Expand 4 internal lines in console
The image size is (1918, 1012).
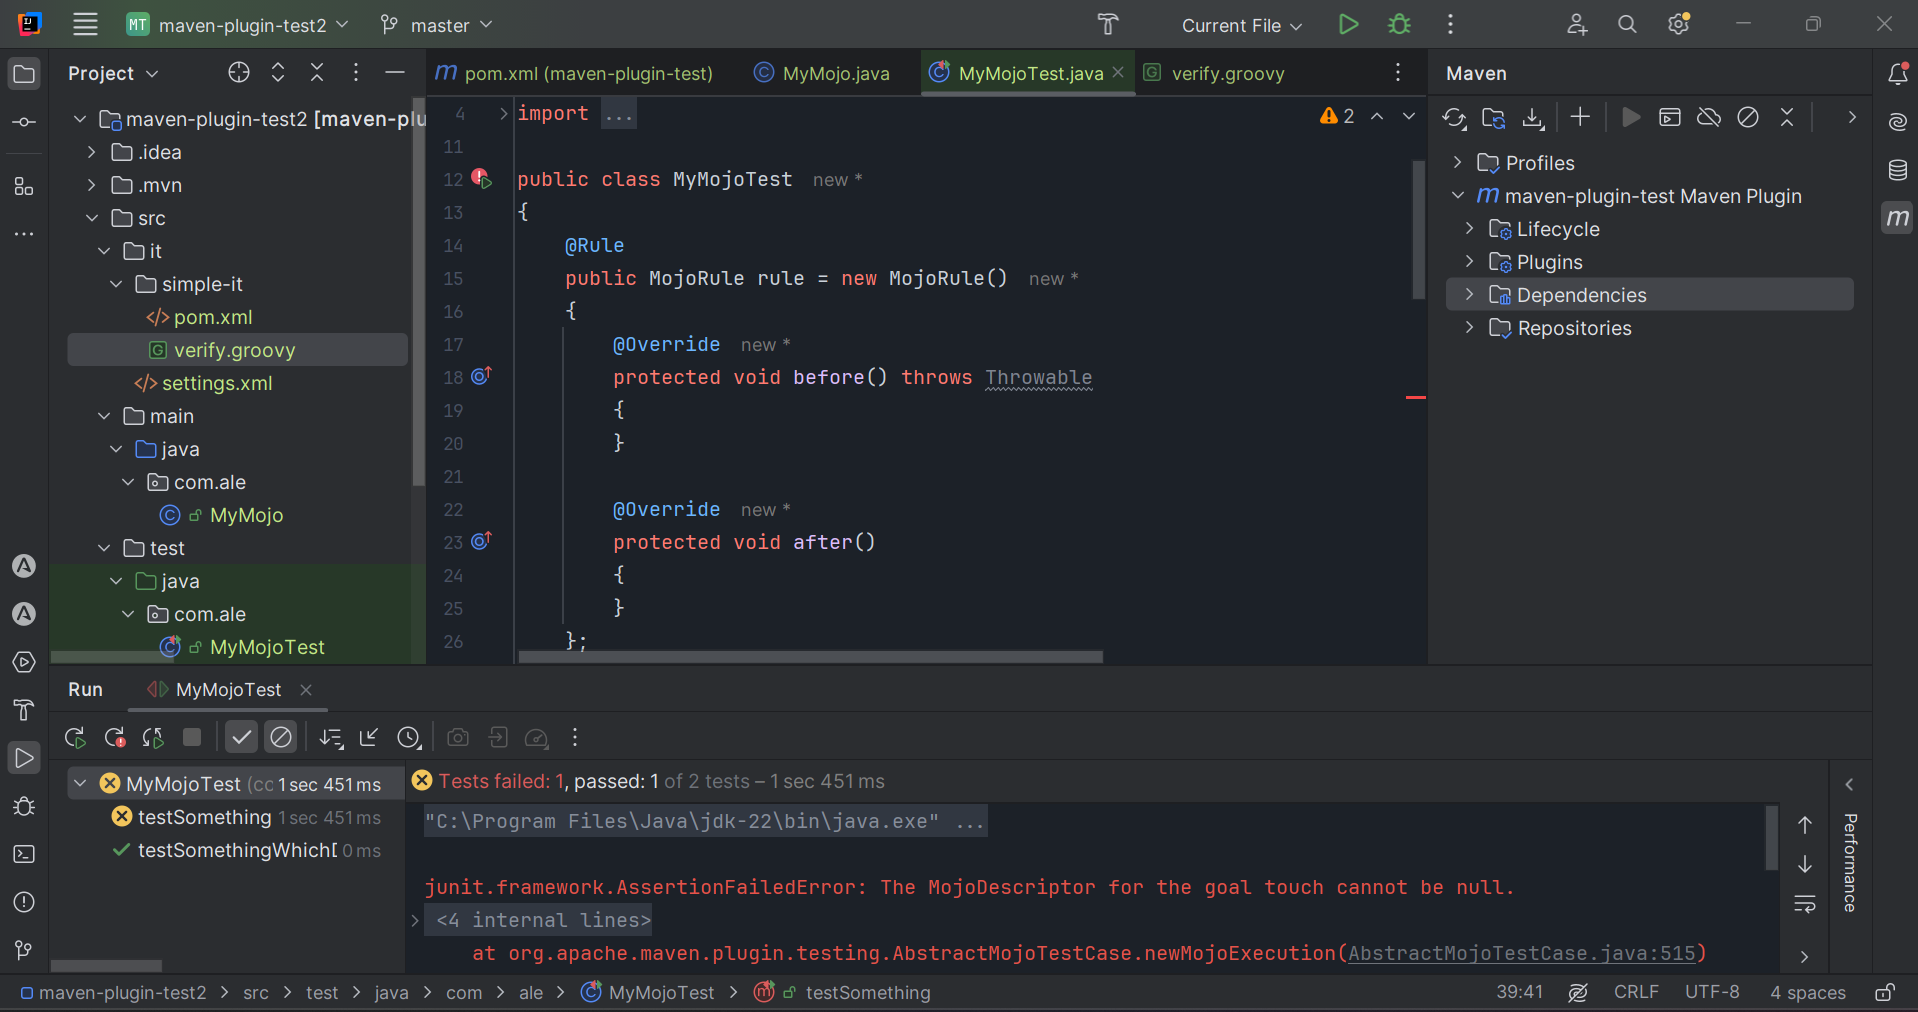(415, 920)
